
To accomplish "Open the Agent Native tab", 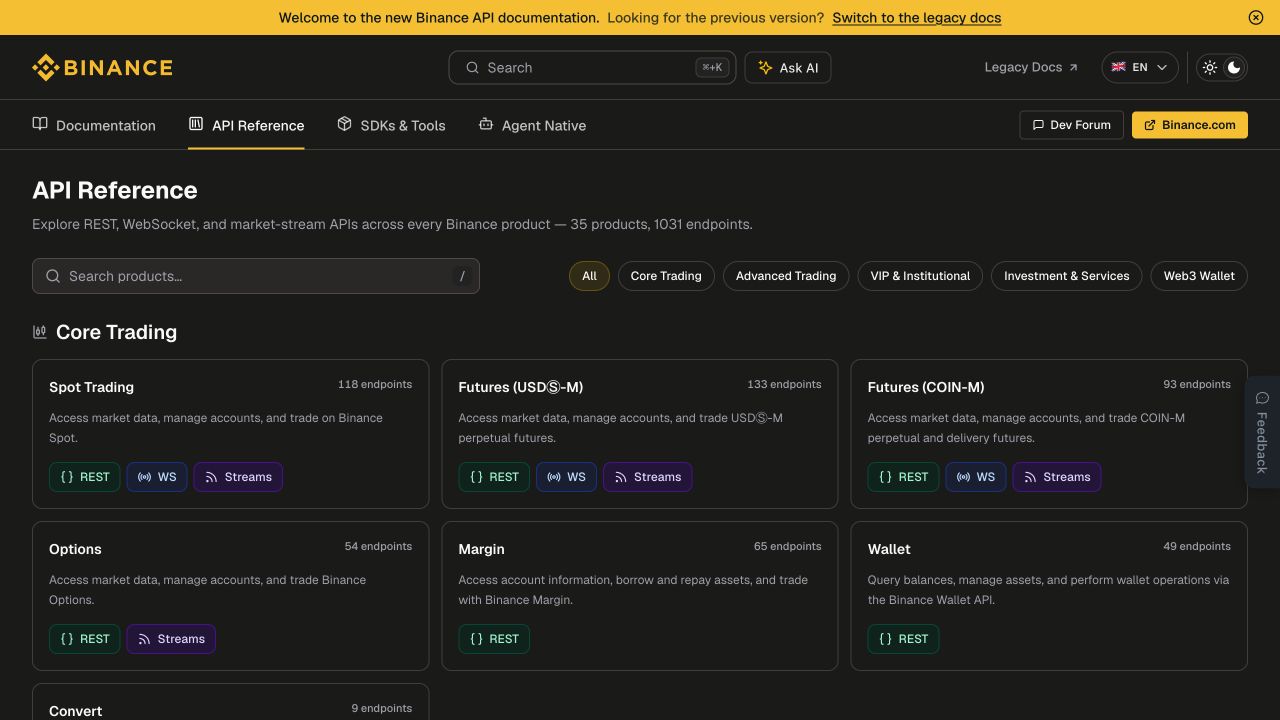I will [532, 125].
